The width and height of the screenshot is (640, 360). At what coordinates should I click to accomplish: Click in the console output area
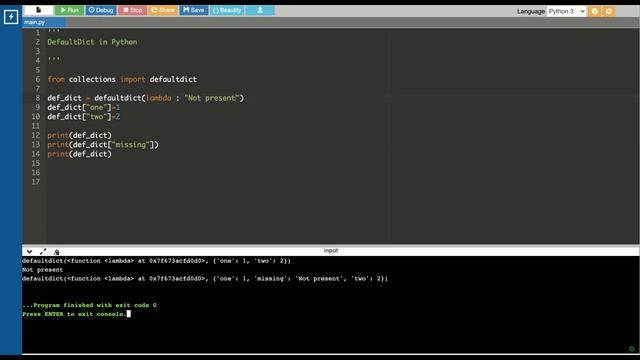[x=331, y=304]
